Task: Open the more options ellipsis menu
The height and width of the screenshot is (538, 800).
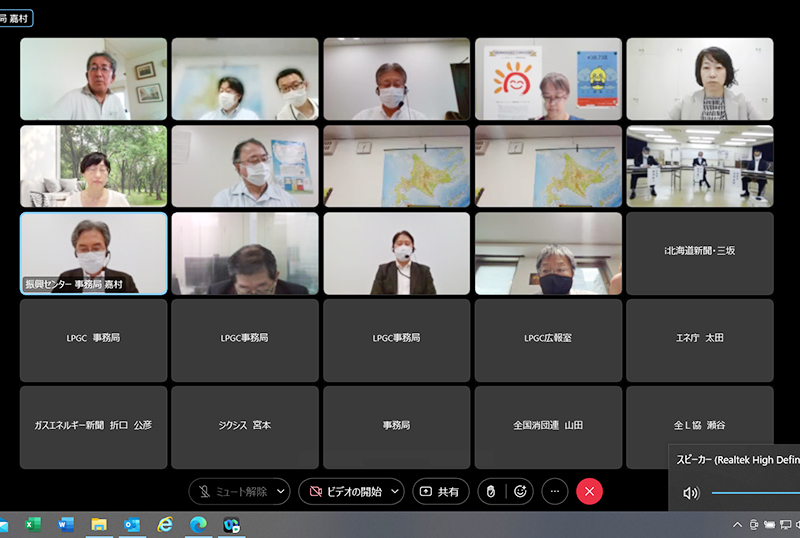Action: pos(555,491)
